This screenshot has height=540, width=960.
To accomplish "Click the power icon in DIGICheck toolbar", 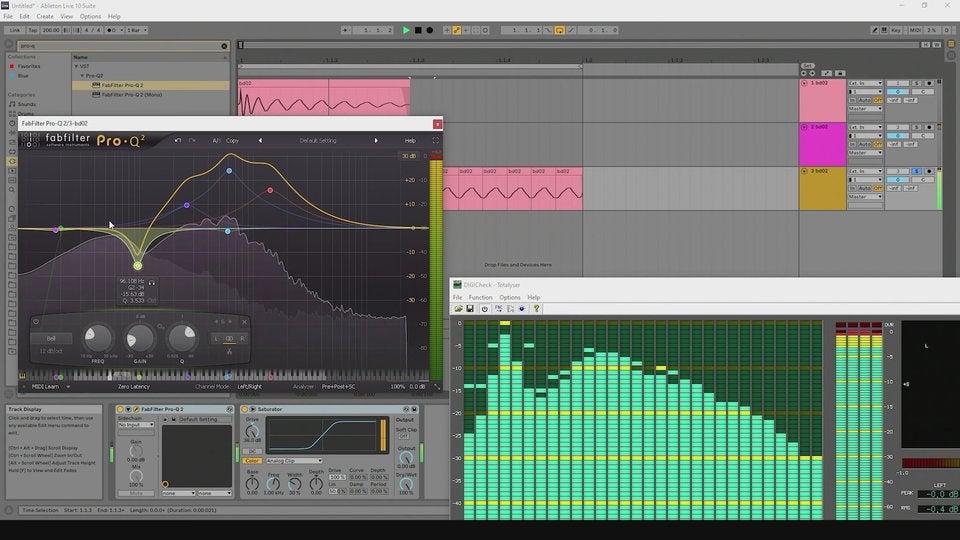I will pos(485,309).
